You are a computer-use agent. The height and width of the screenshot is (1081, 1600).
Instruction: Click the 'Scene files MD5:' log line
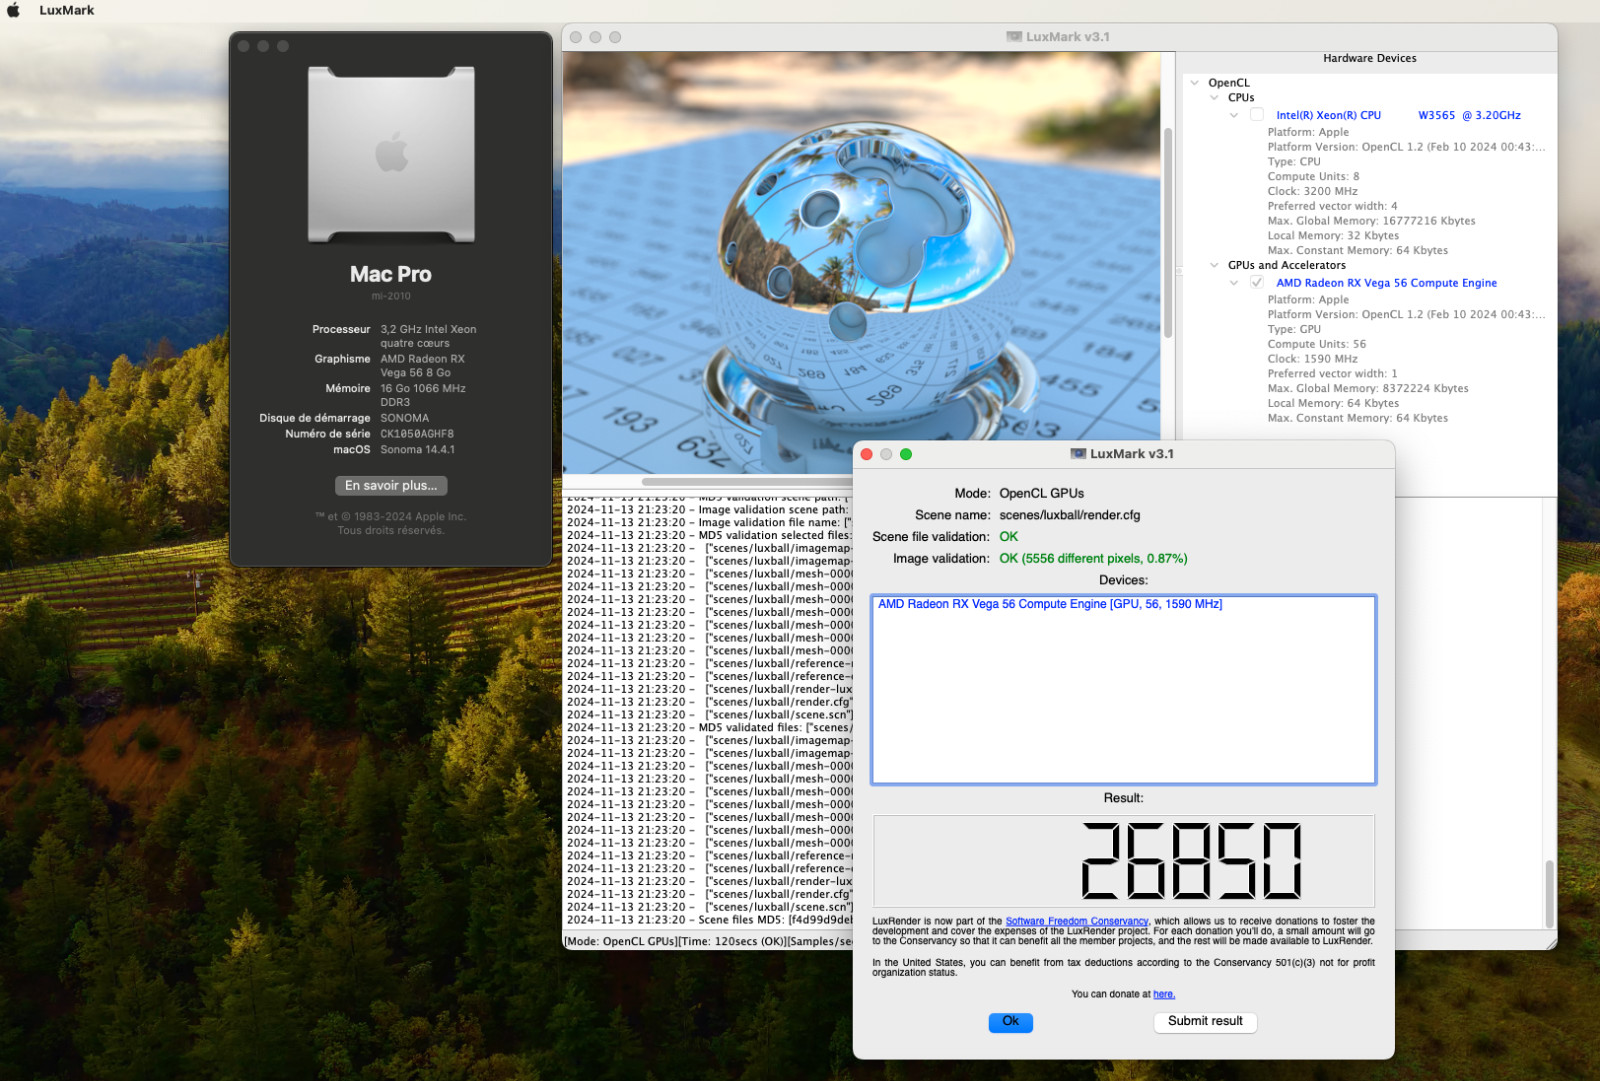tap(708, 920)
